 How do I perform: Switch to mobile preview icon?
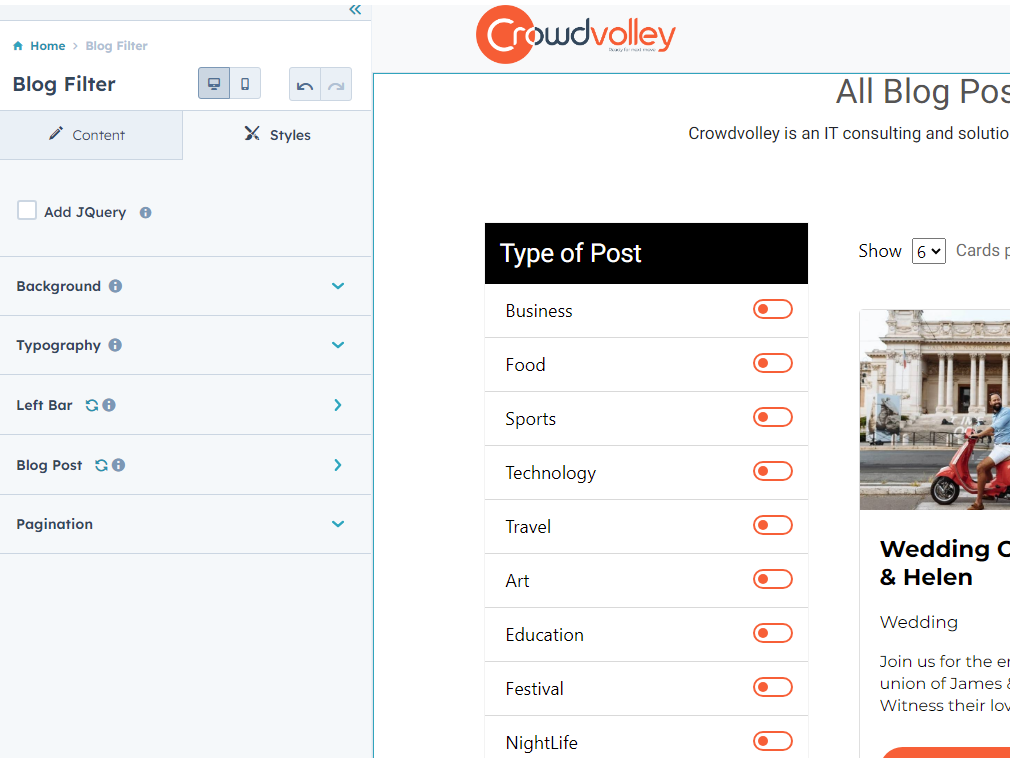245,84
